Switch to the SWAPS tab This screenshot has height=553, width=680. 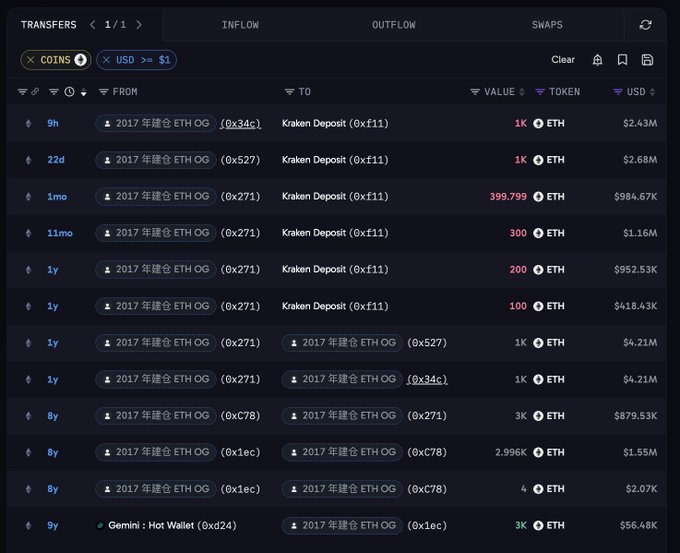(547, 25)
